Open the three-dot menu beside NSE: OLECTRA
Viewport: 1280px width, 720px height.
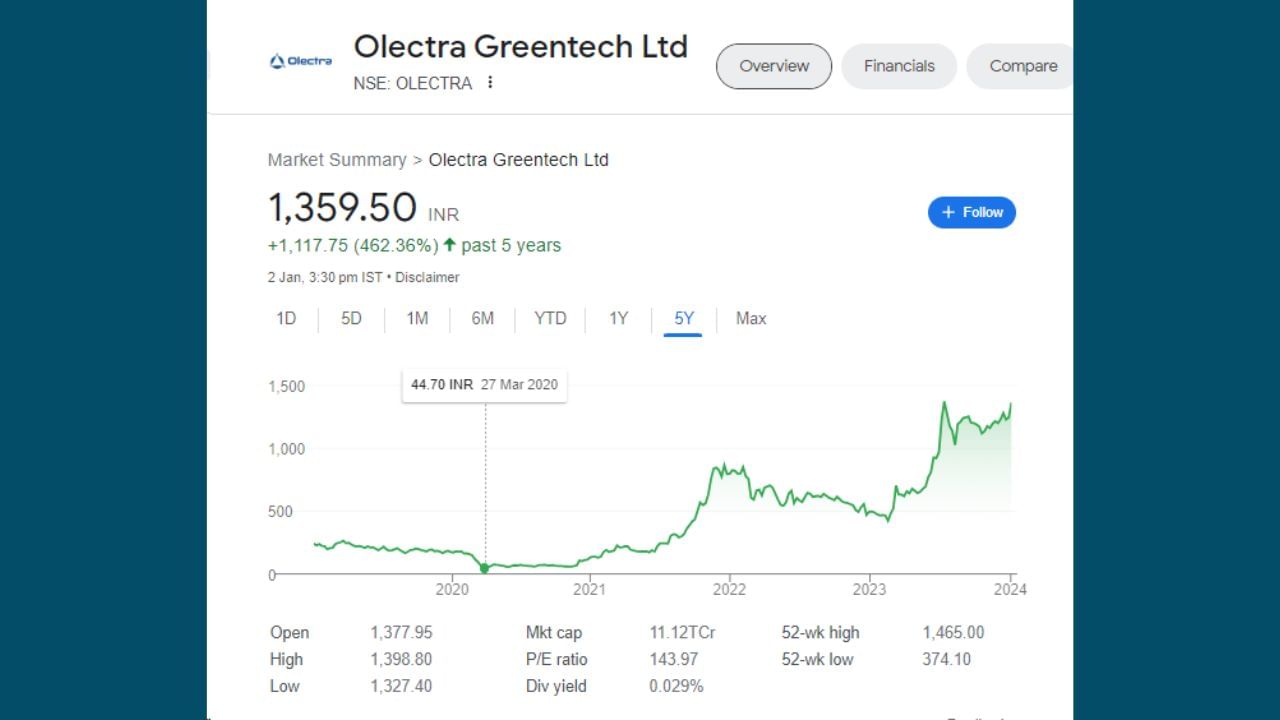[x=490, y=83]
